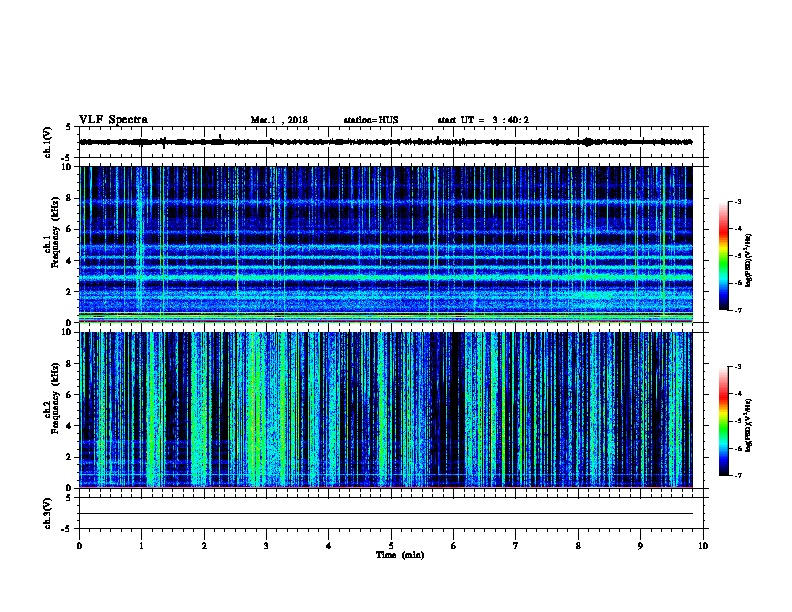Click time axis end tick label '10'
This screenshot has height=612, width=792.
[x=703, y=546]
